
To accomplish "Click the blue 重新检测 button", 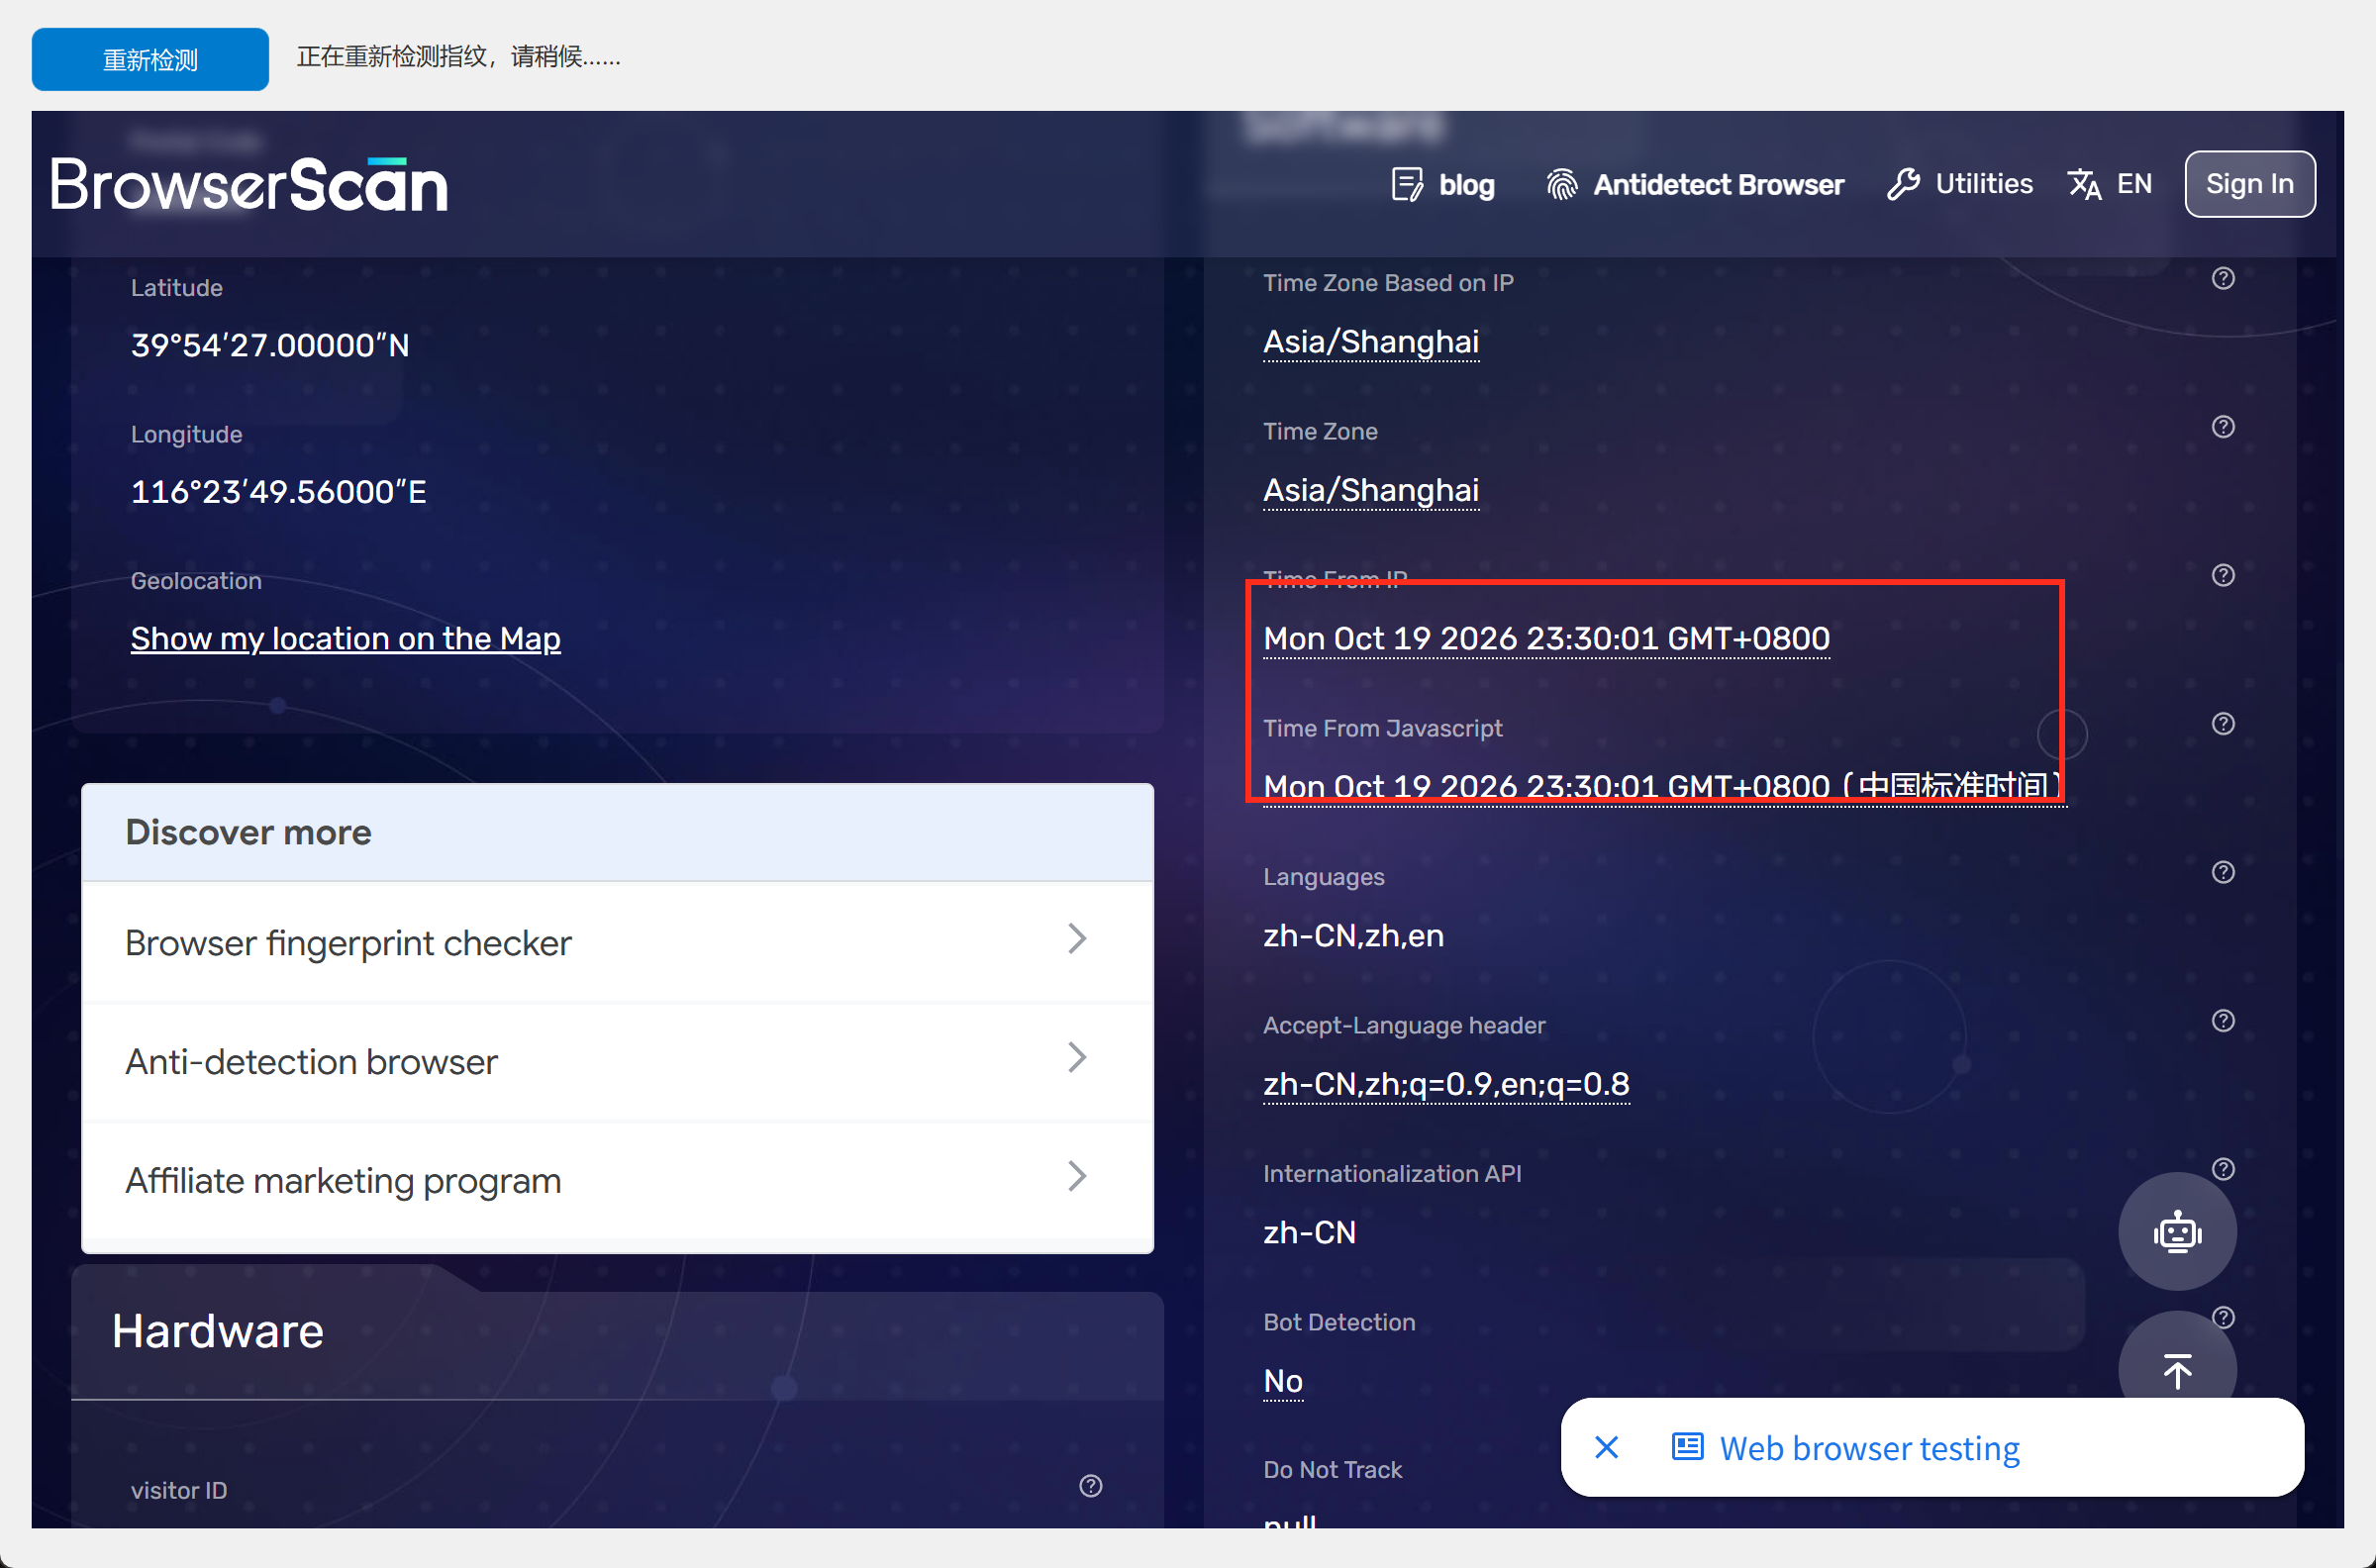I will [150, 59].
